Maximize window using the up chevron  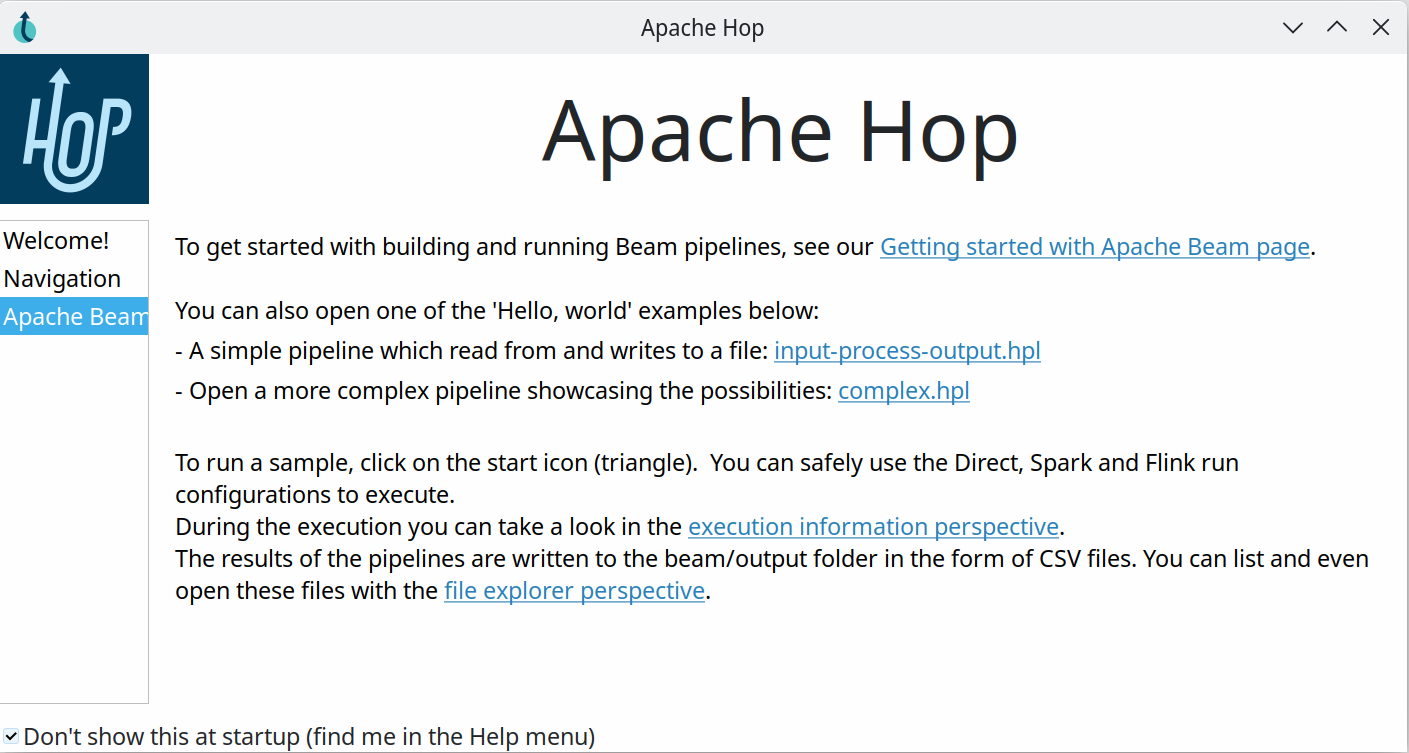[x=1337, y=27]
